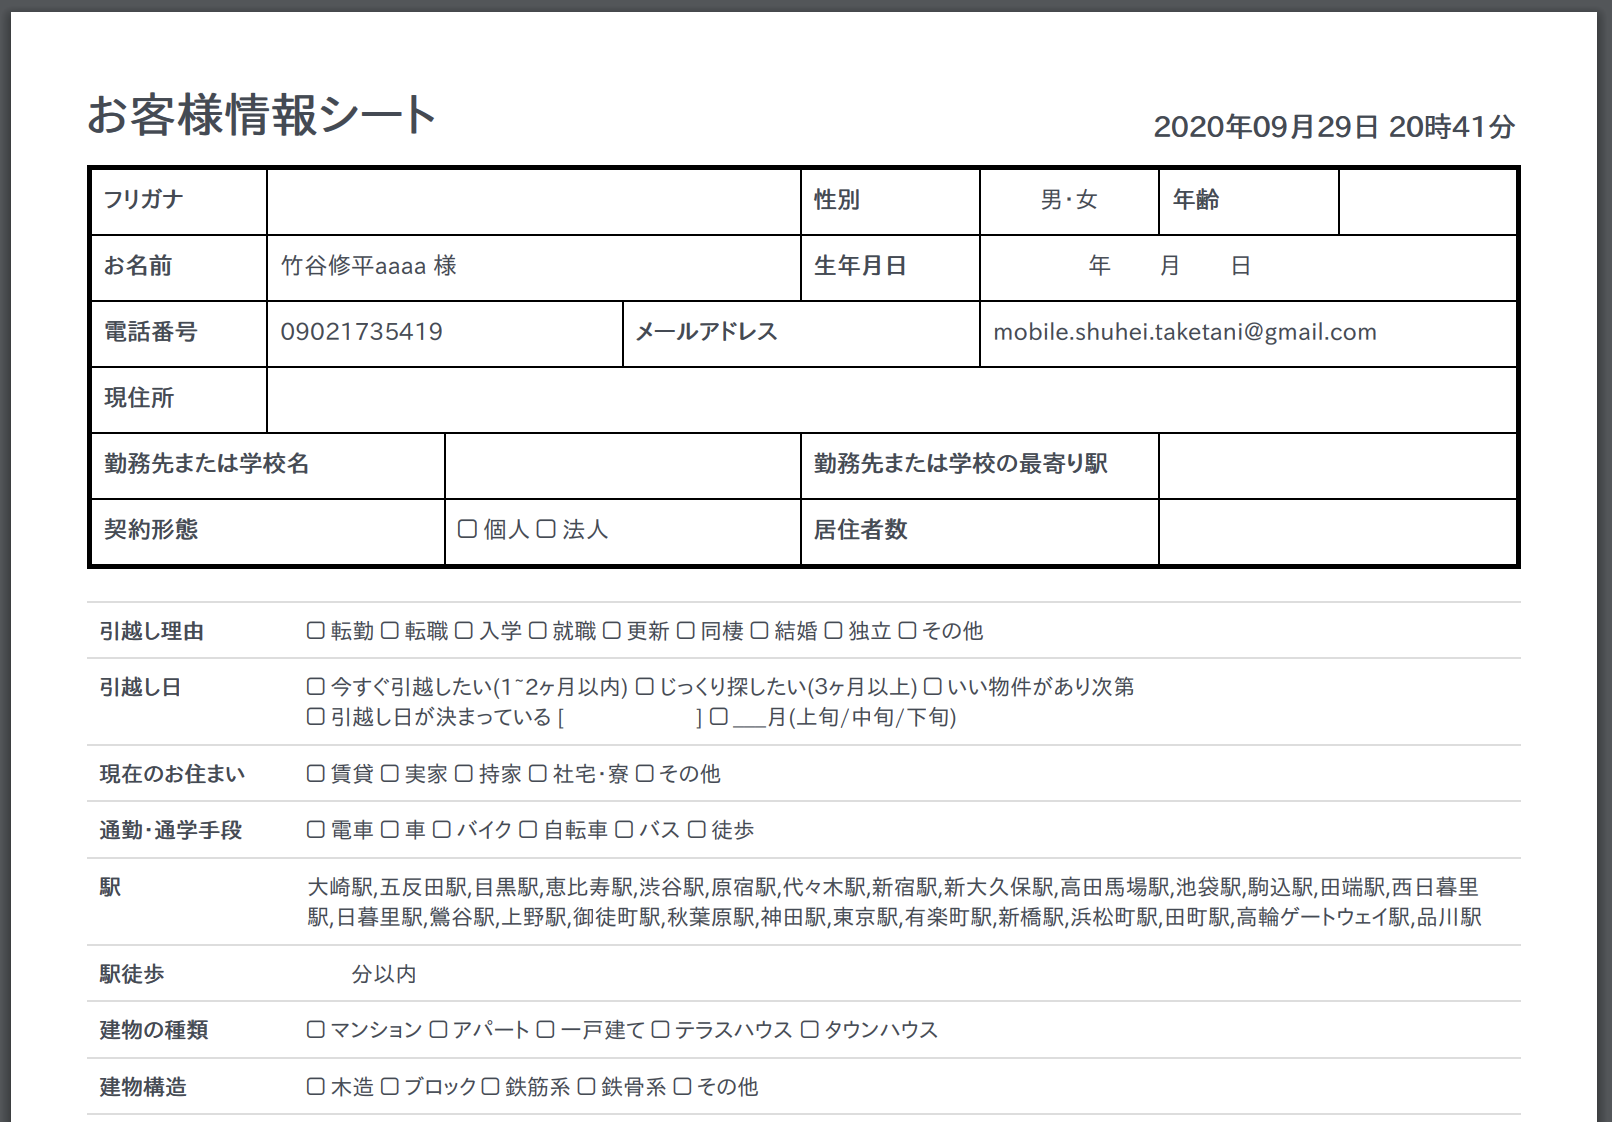
Task: Click the mobile.shuhei.taketani@gmail.com email cell
Action: pos(1248,333)
